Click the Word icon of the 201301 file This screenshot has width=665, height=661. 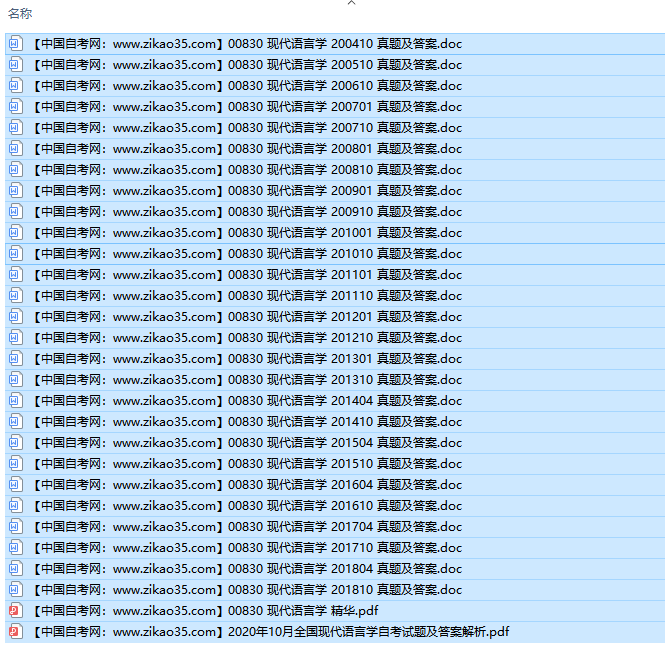pos(16,359)
